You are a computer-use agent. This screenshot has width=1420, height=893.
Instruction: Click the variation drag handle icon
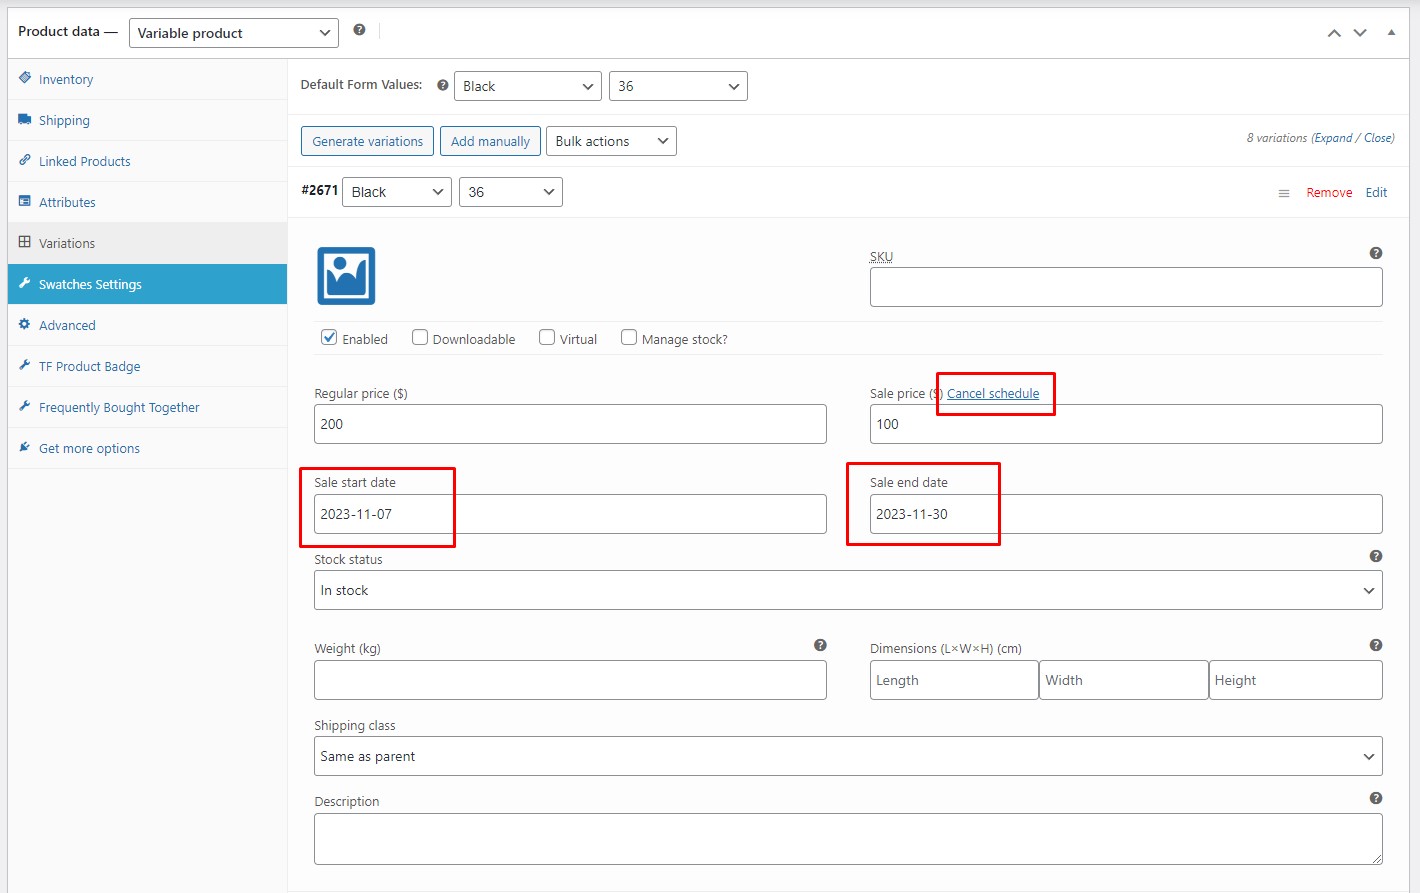1284,193
